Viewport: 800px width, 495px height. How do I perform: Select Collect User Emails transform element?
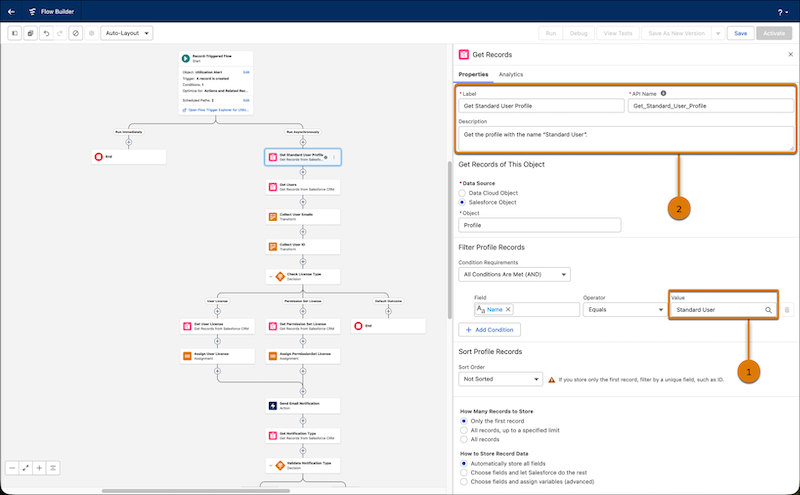pos(303,217)
